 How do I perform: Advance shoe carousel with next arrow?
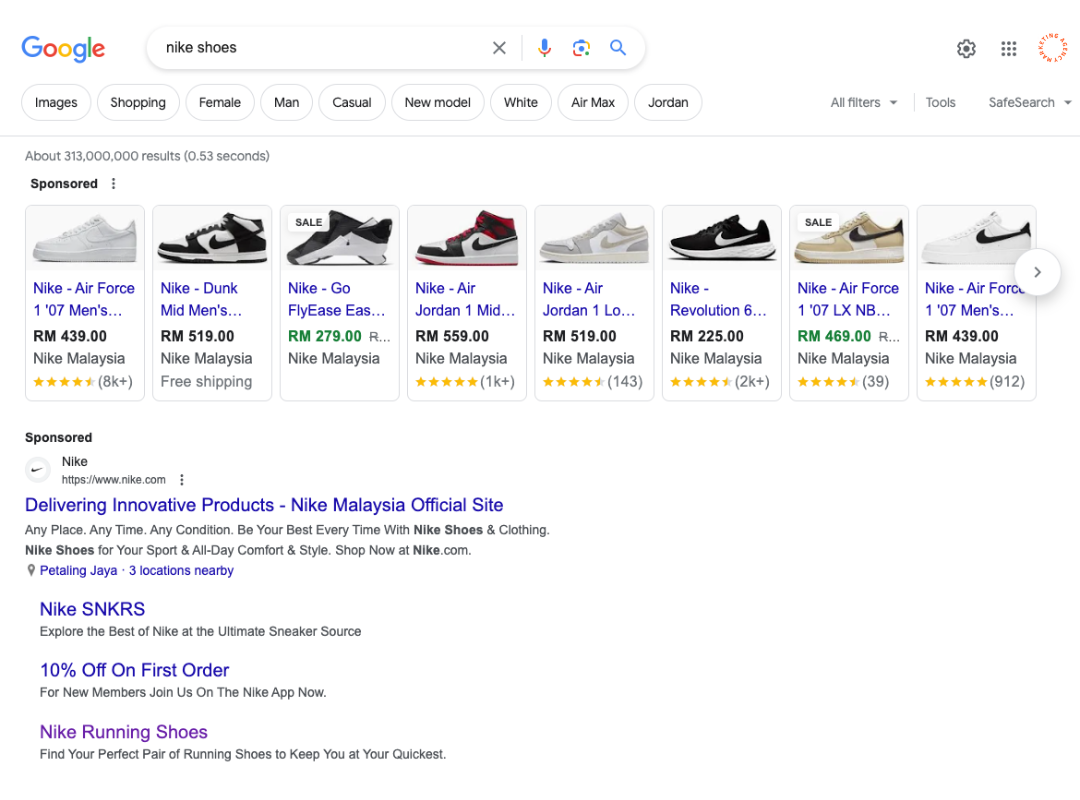[x=1037, y=272]
